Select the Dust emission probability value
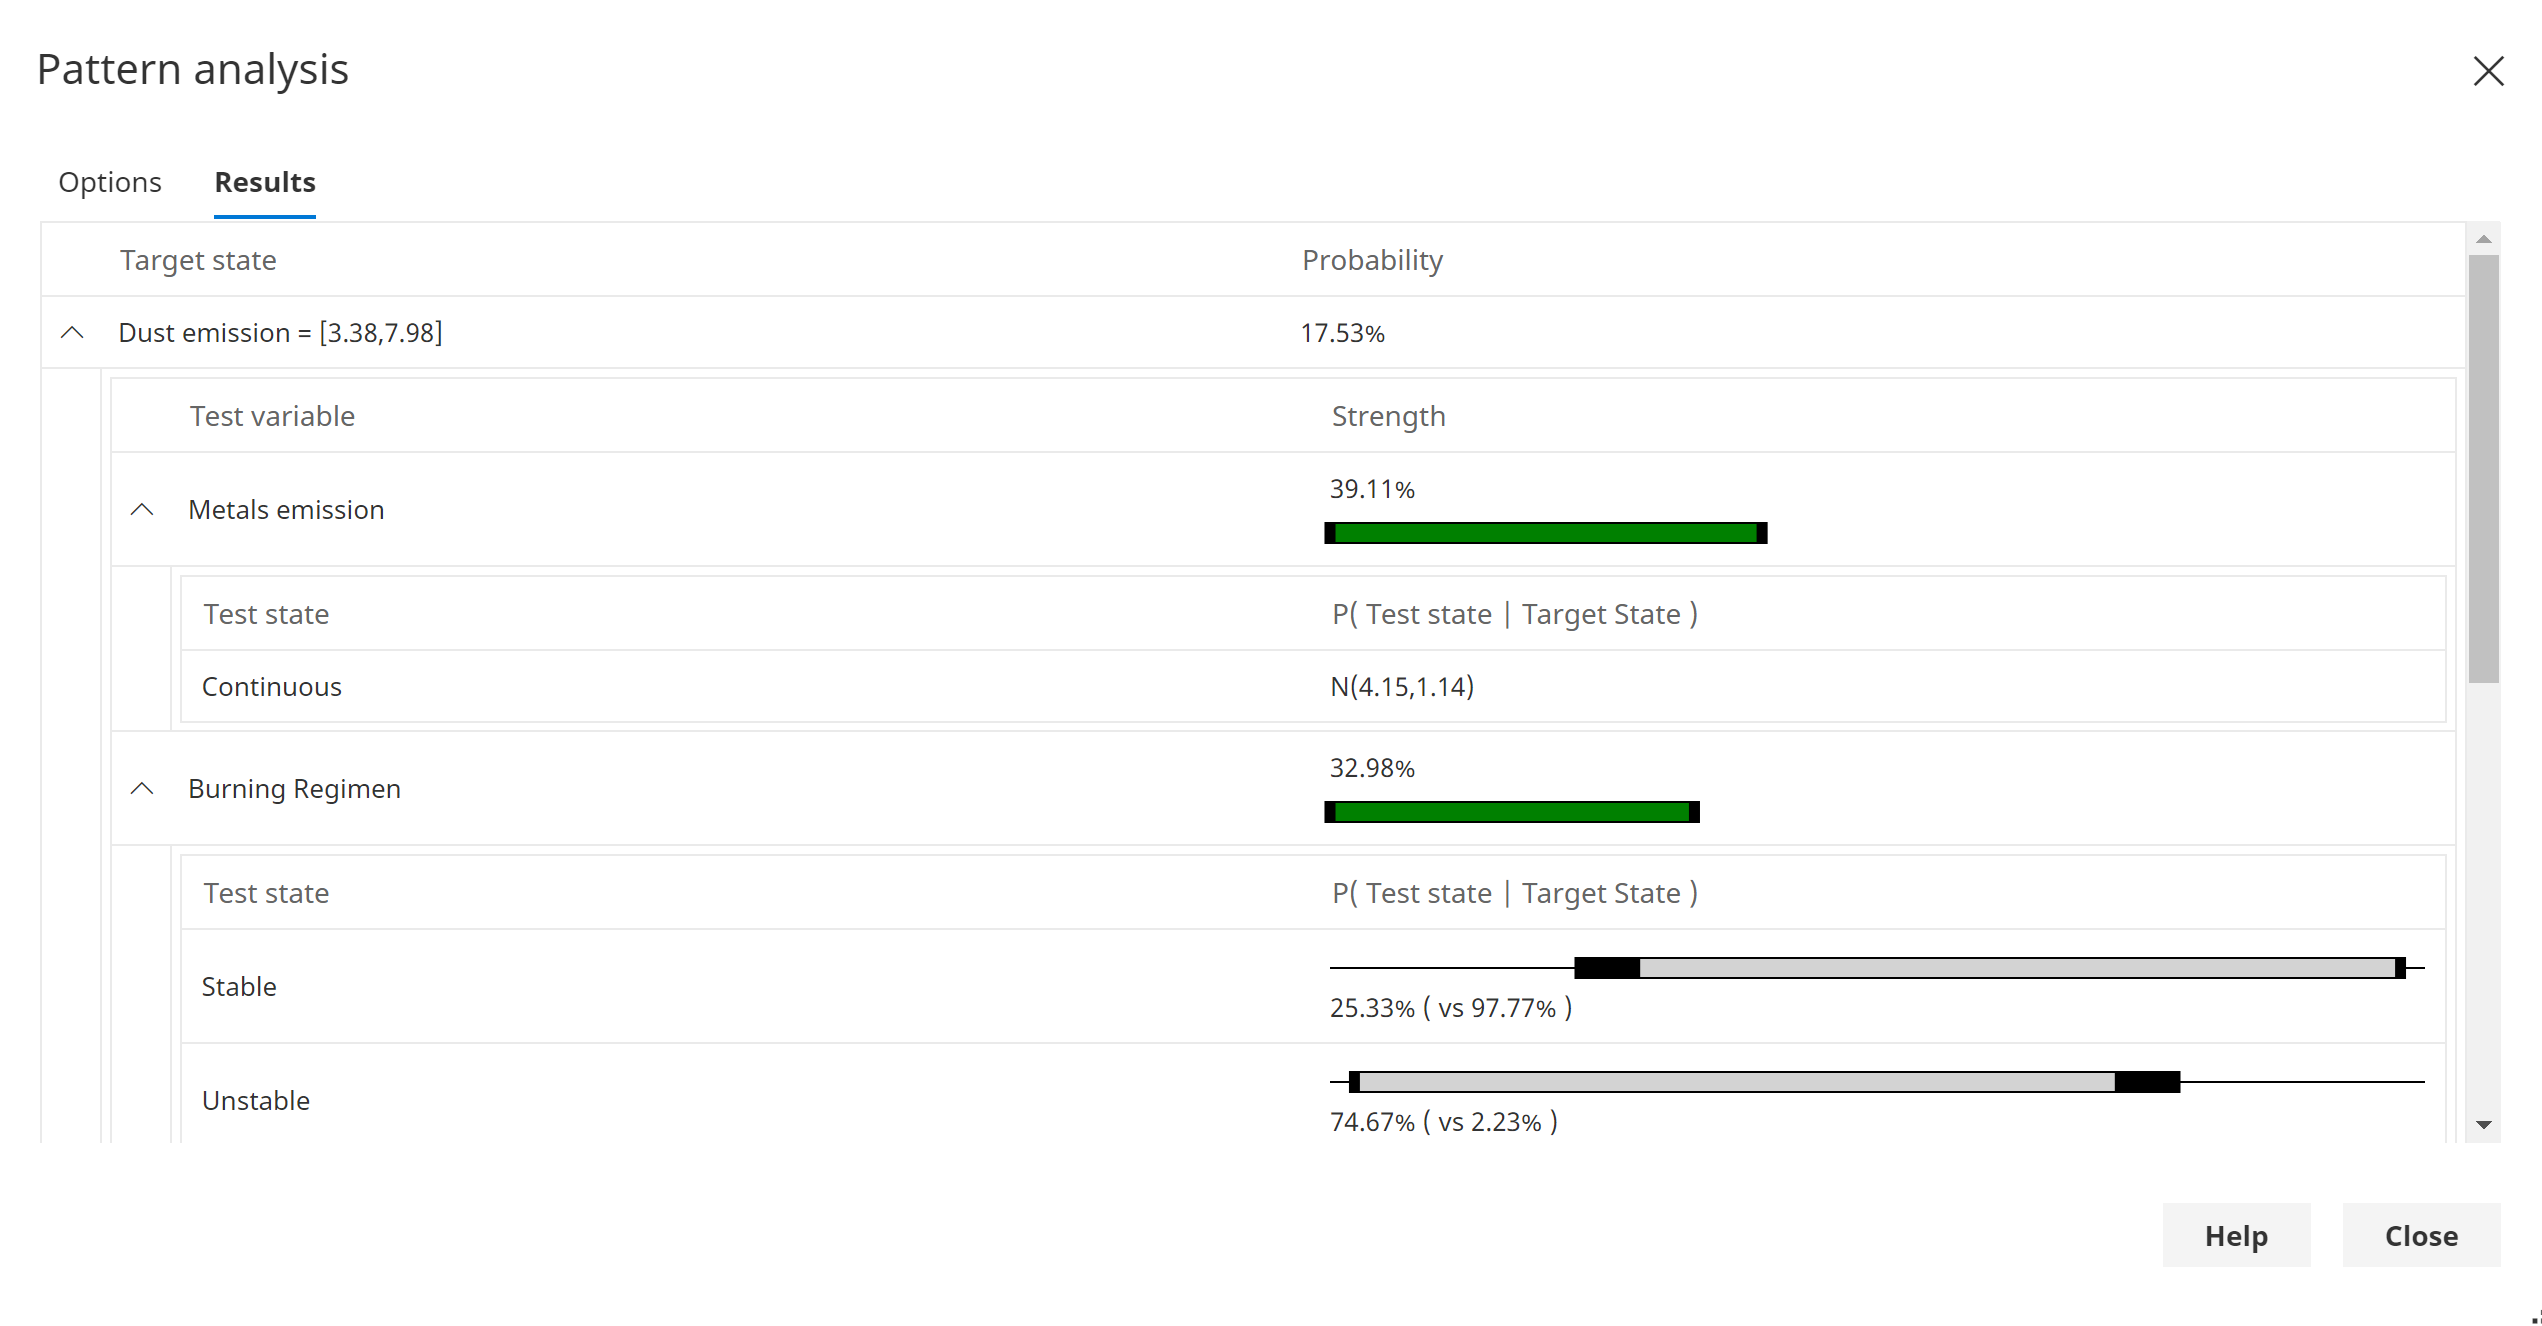2542x1326 pixels. [1342, 332]
